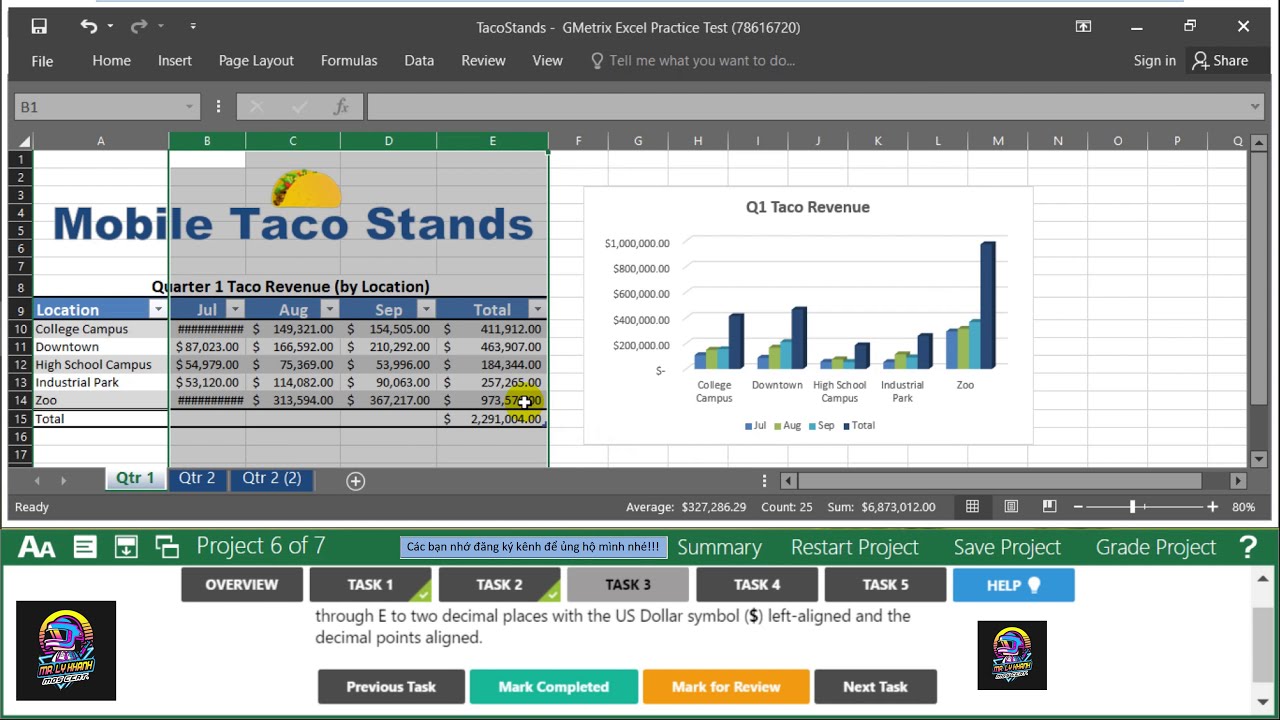Open the File menu
This screenshot has width=1280, height=720.
point(42,61)
